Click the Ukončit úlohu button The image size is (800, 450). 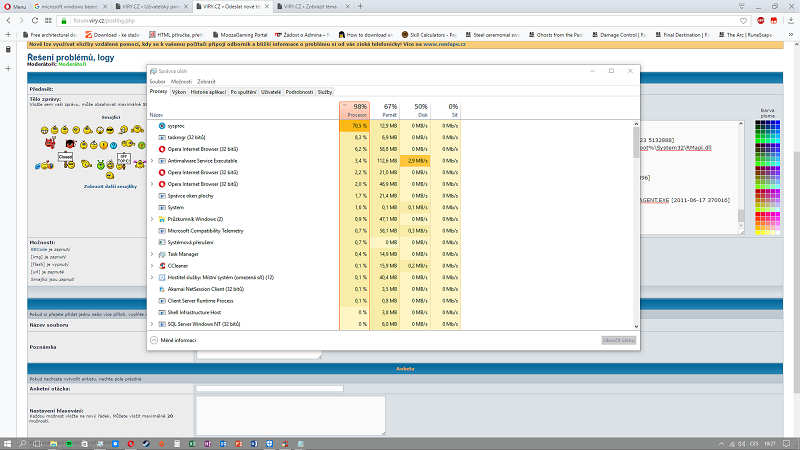[x=618, y=340]
